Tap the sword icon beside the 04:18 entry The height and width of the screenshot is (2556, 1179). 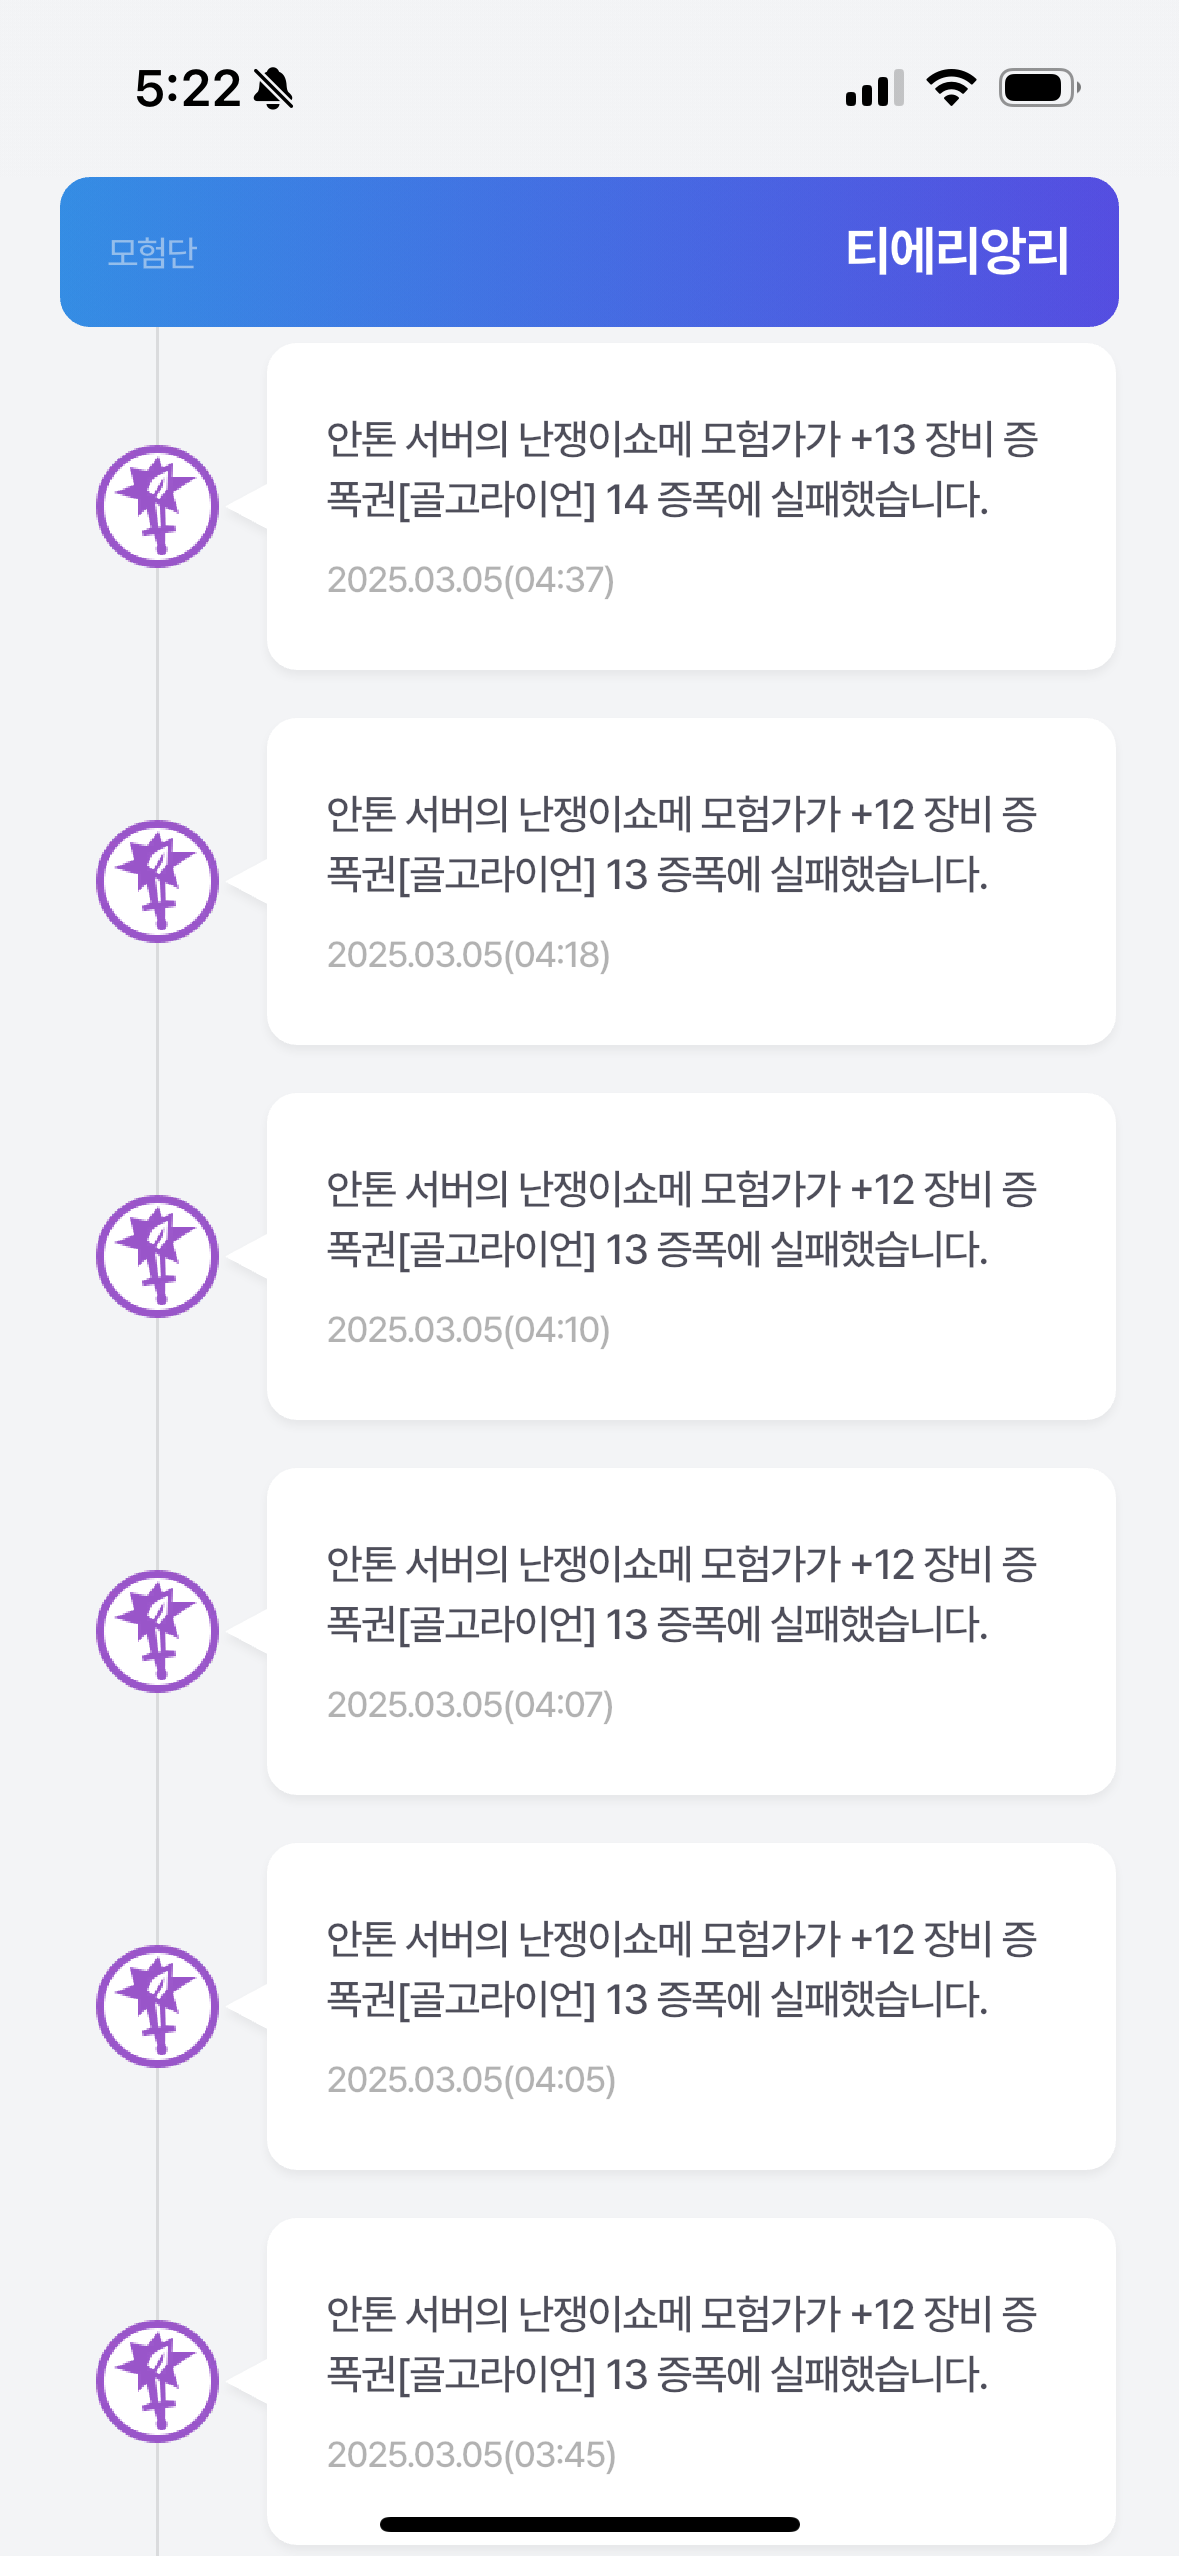click(x=157, y=881)
